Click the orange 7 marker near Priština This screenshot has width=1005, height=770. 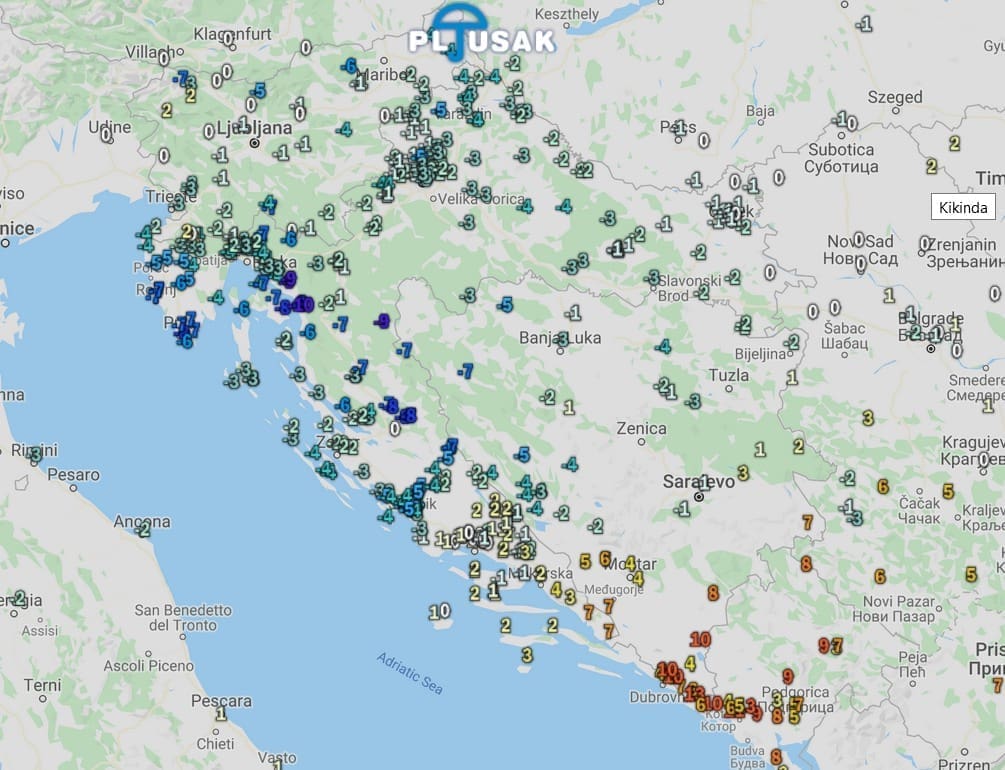[x=996, y=685]
